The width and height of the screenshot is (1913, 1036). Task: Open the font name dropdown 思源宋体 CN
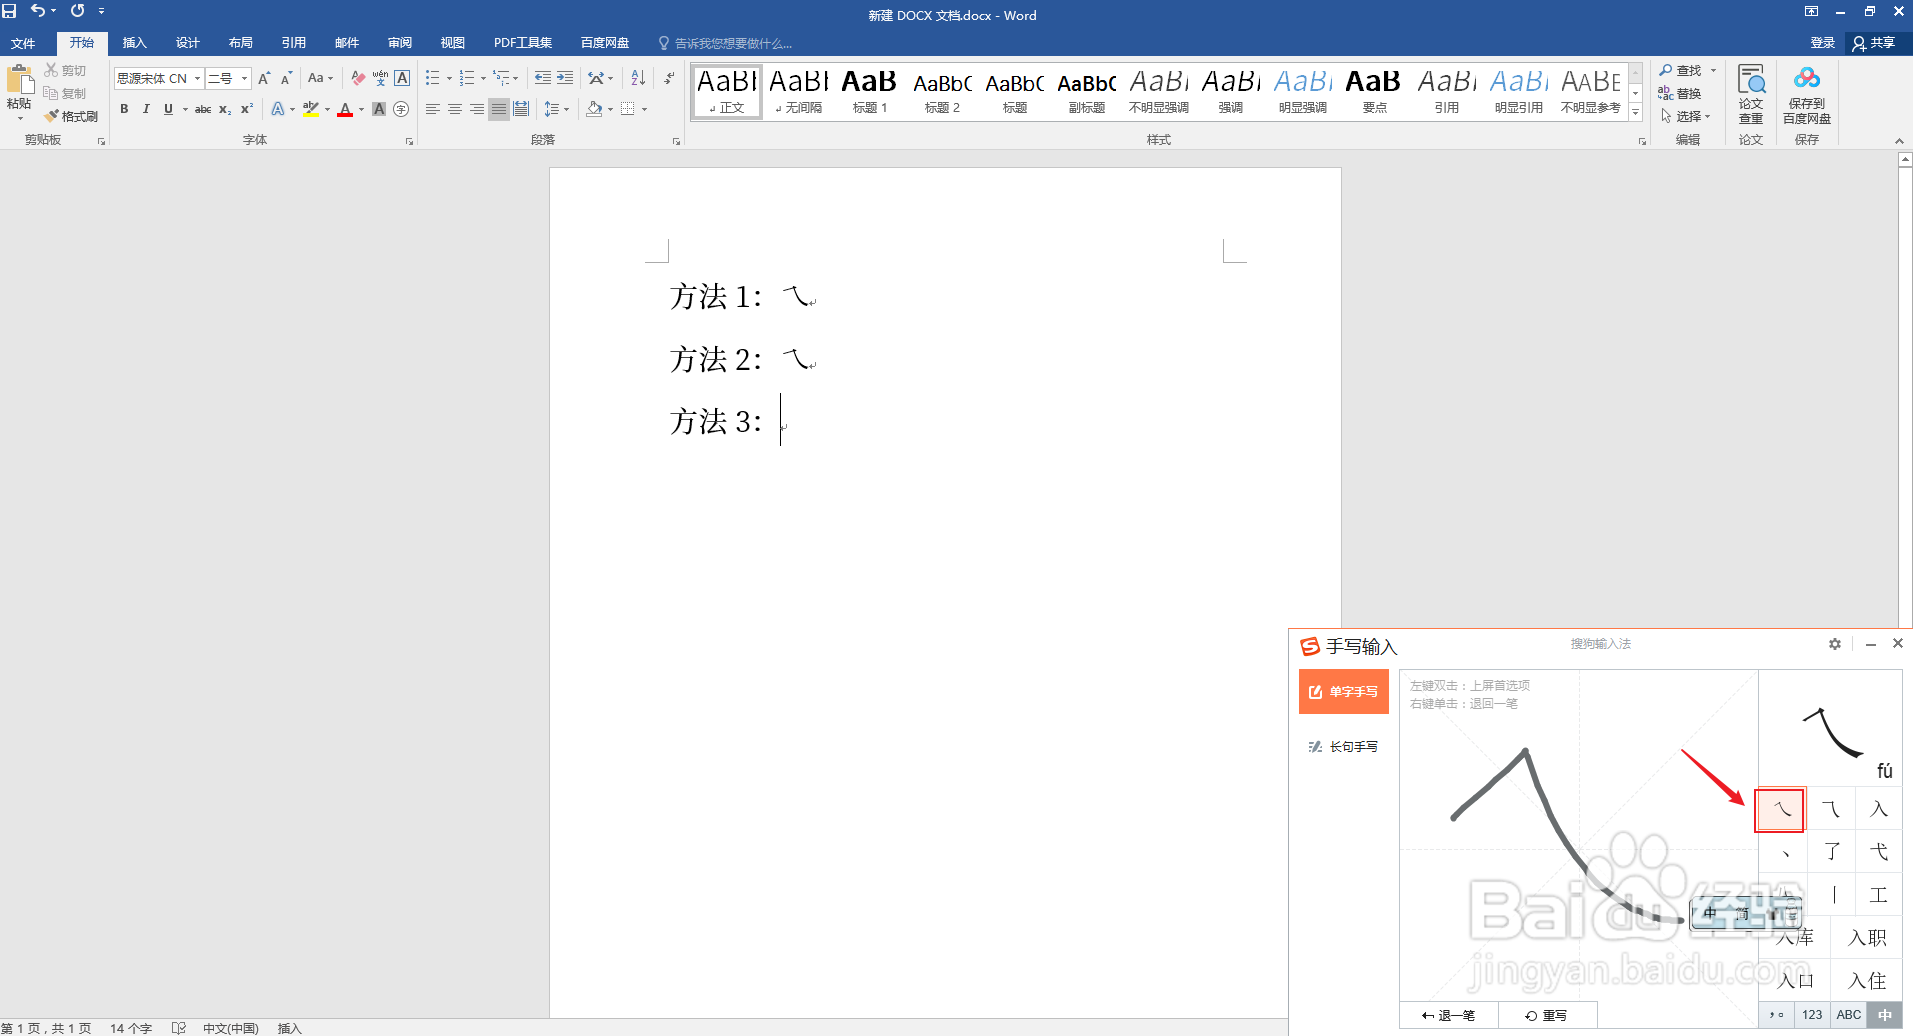(197, 78)
